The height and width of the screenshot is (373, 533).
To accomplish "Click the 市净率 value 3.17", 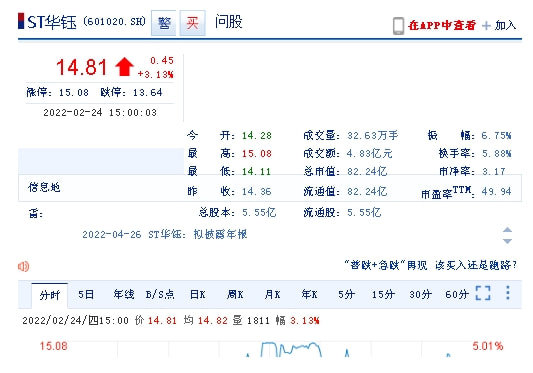I will (x=494, y=171).
